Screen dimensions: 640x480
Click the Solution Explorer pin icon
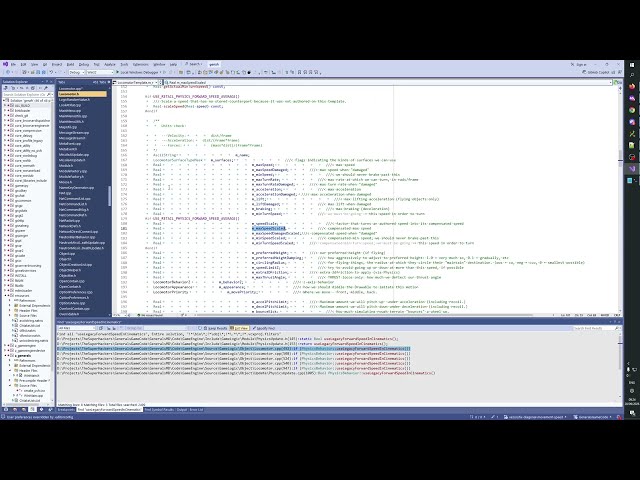46,82
